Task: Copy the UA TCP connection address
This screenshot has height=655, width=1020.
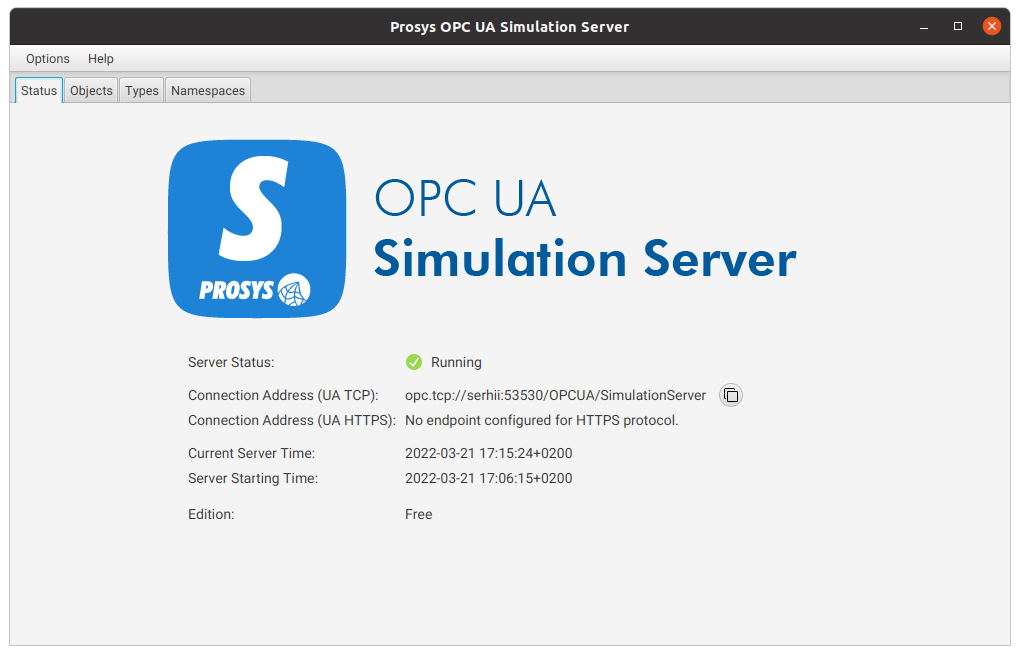Action: (x=731, y=395)
